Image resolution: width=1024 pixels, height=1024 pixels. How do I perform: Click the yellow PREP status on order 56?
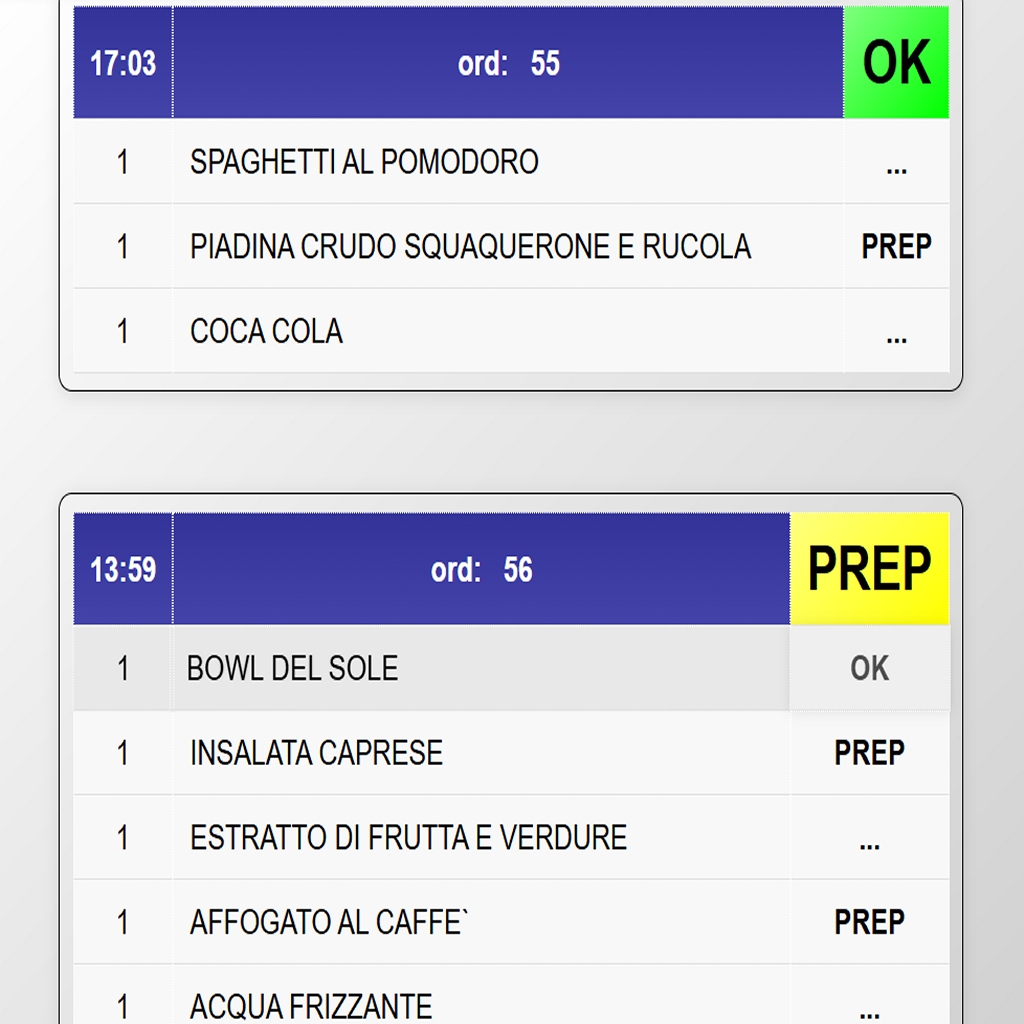(x=869, y=569)
